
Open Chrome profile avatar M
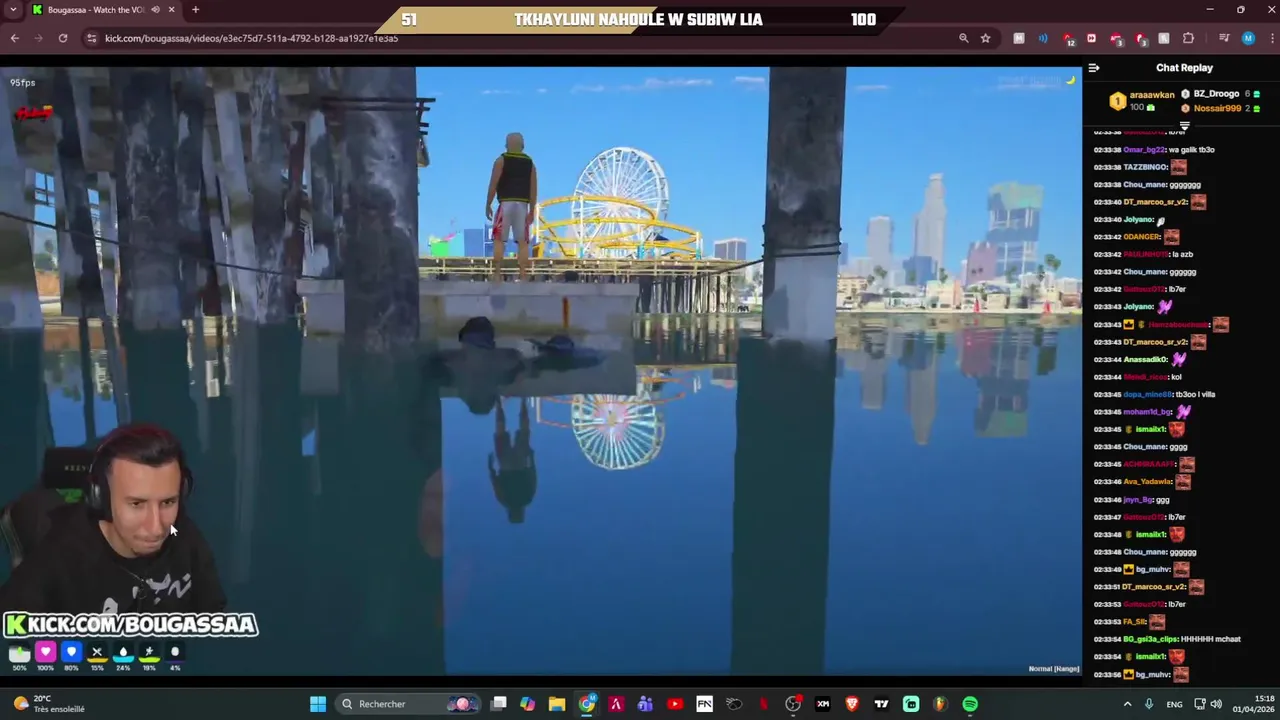(1248, 38)
